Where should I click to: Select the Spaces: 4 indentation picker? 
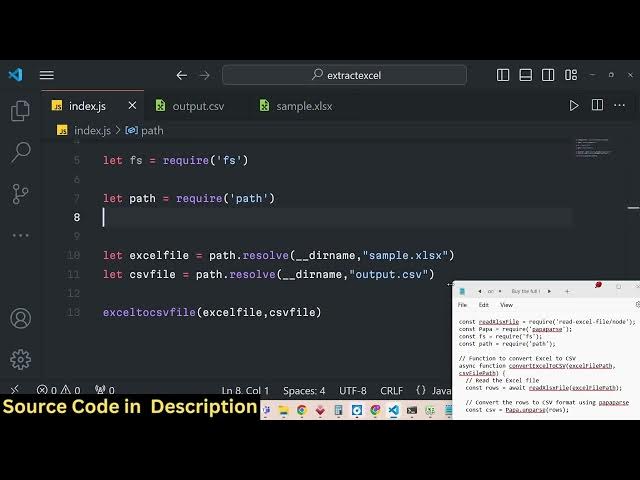tap(304, 391)
